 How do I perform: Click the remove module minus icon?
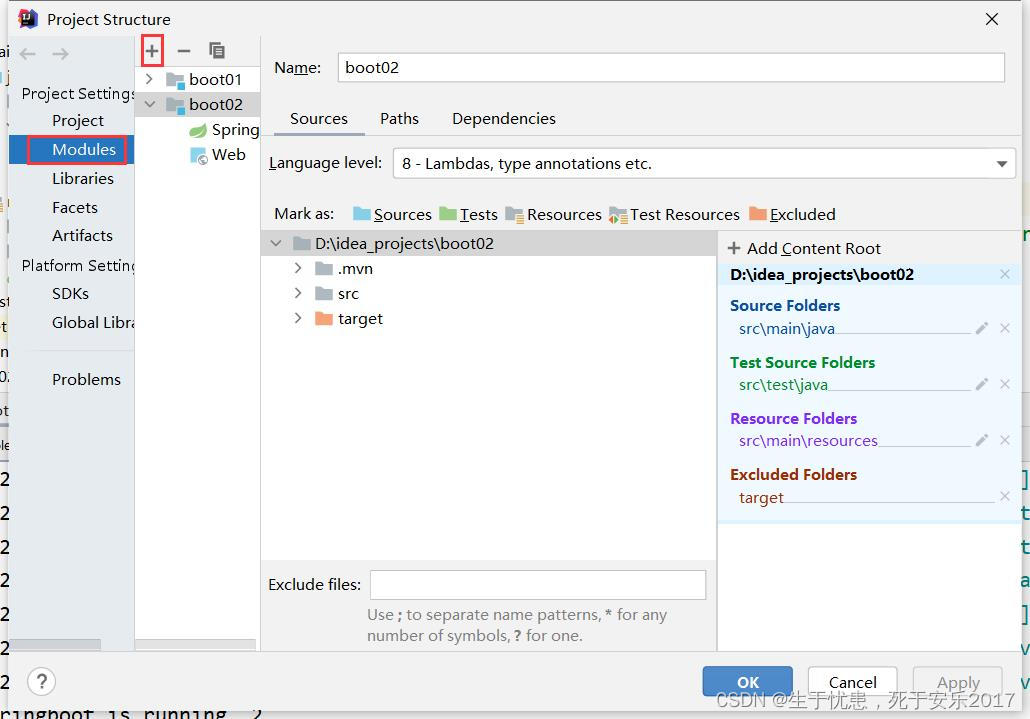(184, 50)
